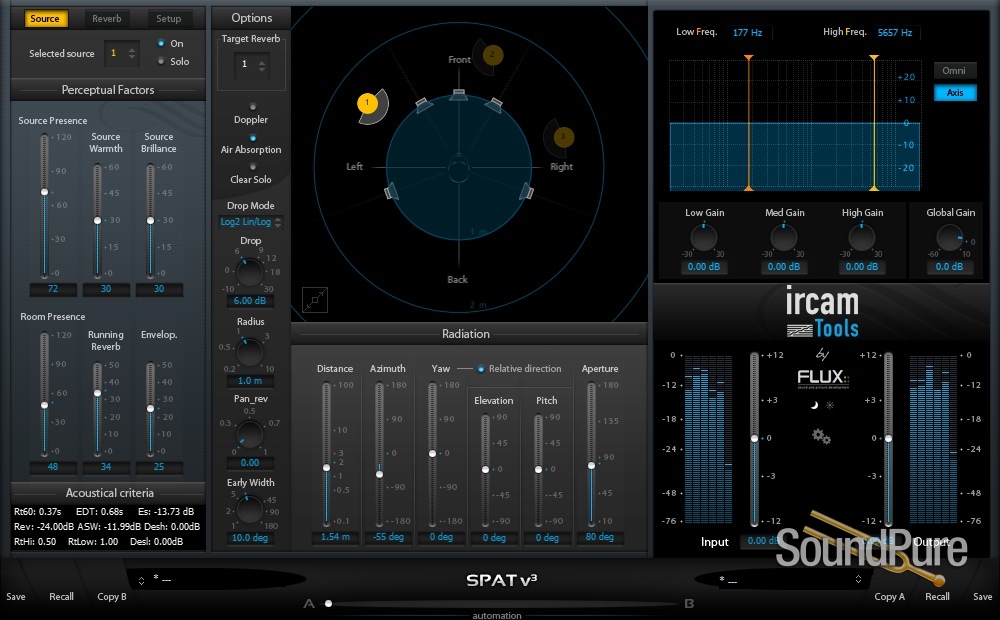Recall preset slot A
Image resolution: width=1000 pixels, height=620 pixels.
61,597
